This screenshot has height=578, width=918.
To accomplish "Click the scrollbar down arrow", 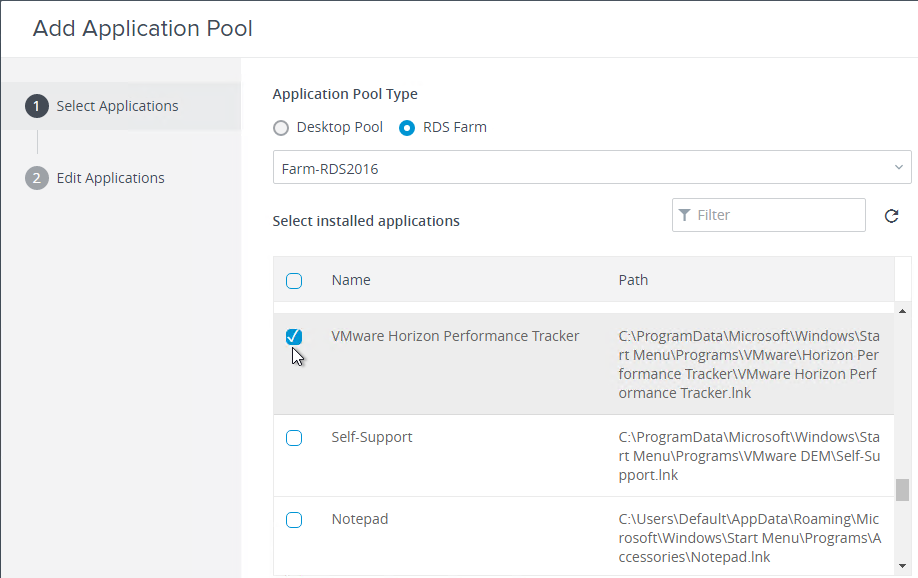I will [902, 566].
